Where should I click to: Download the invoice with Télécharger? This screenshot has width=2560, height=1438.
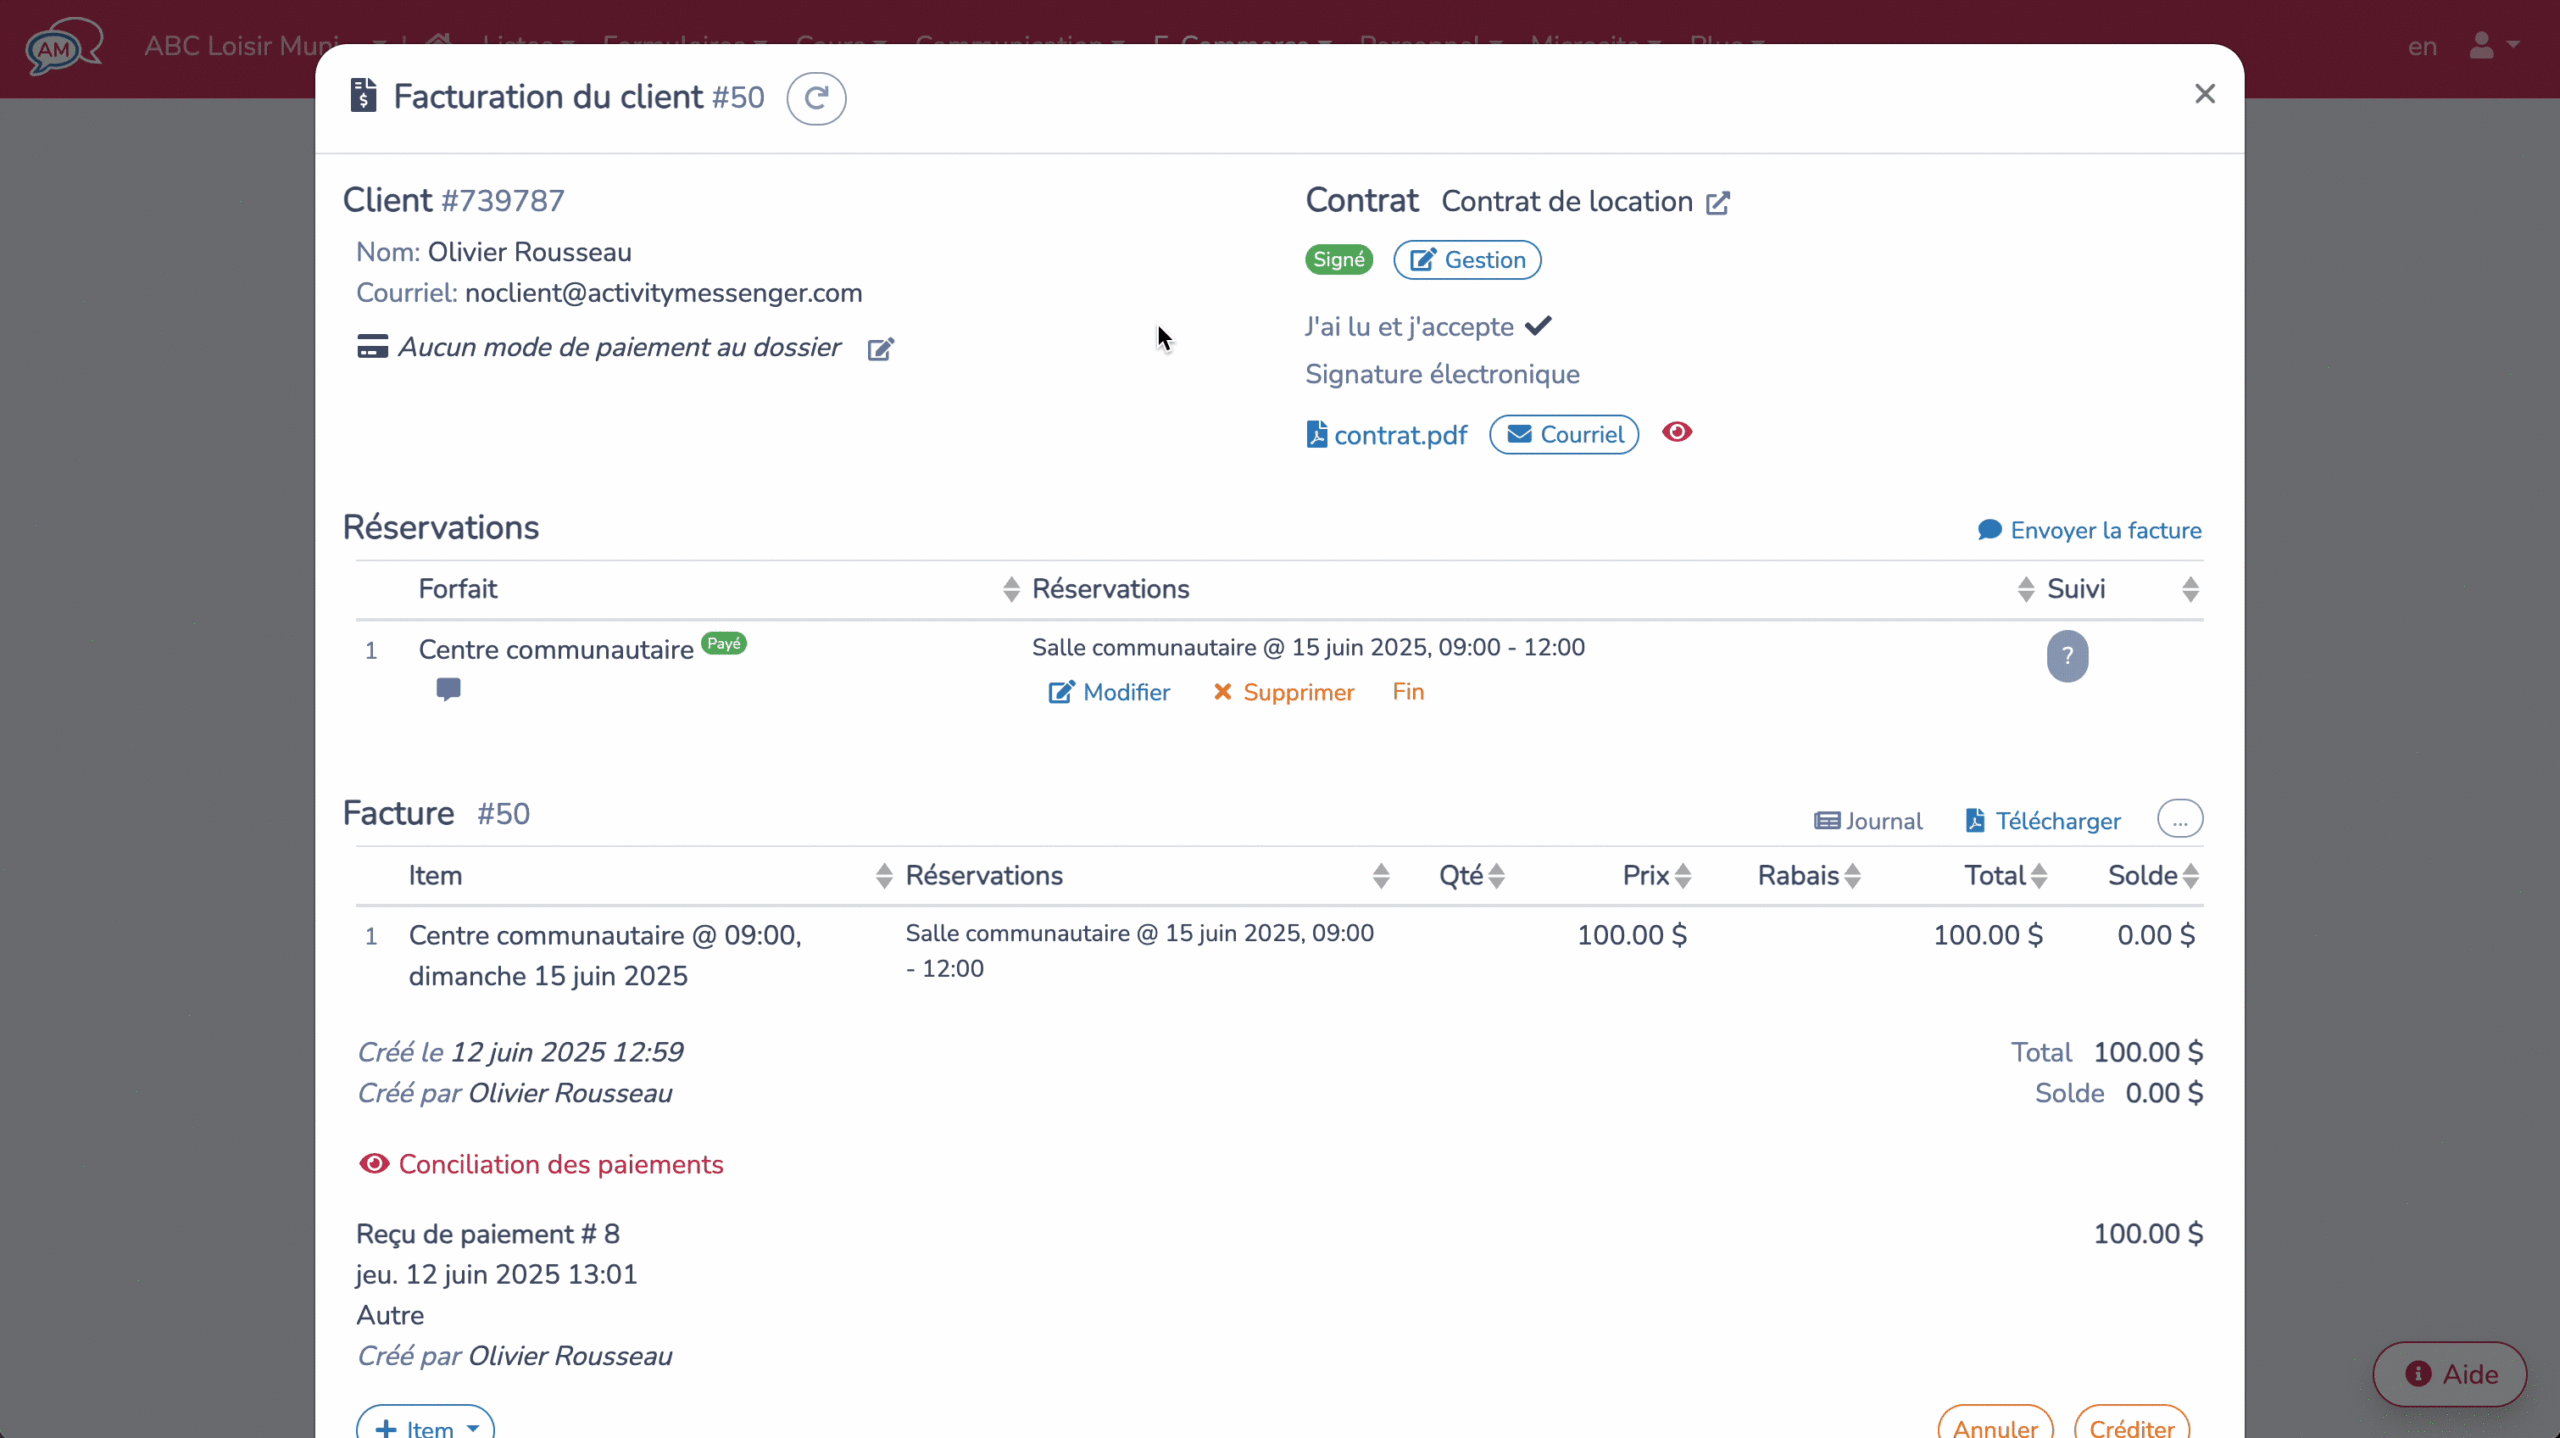coord(2041,820)
